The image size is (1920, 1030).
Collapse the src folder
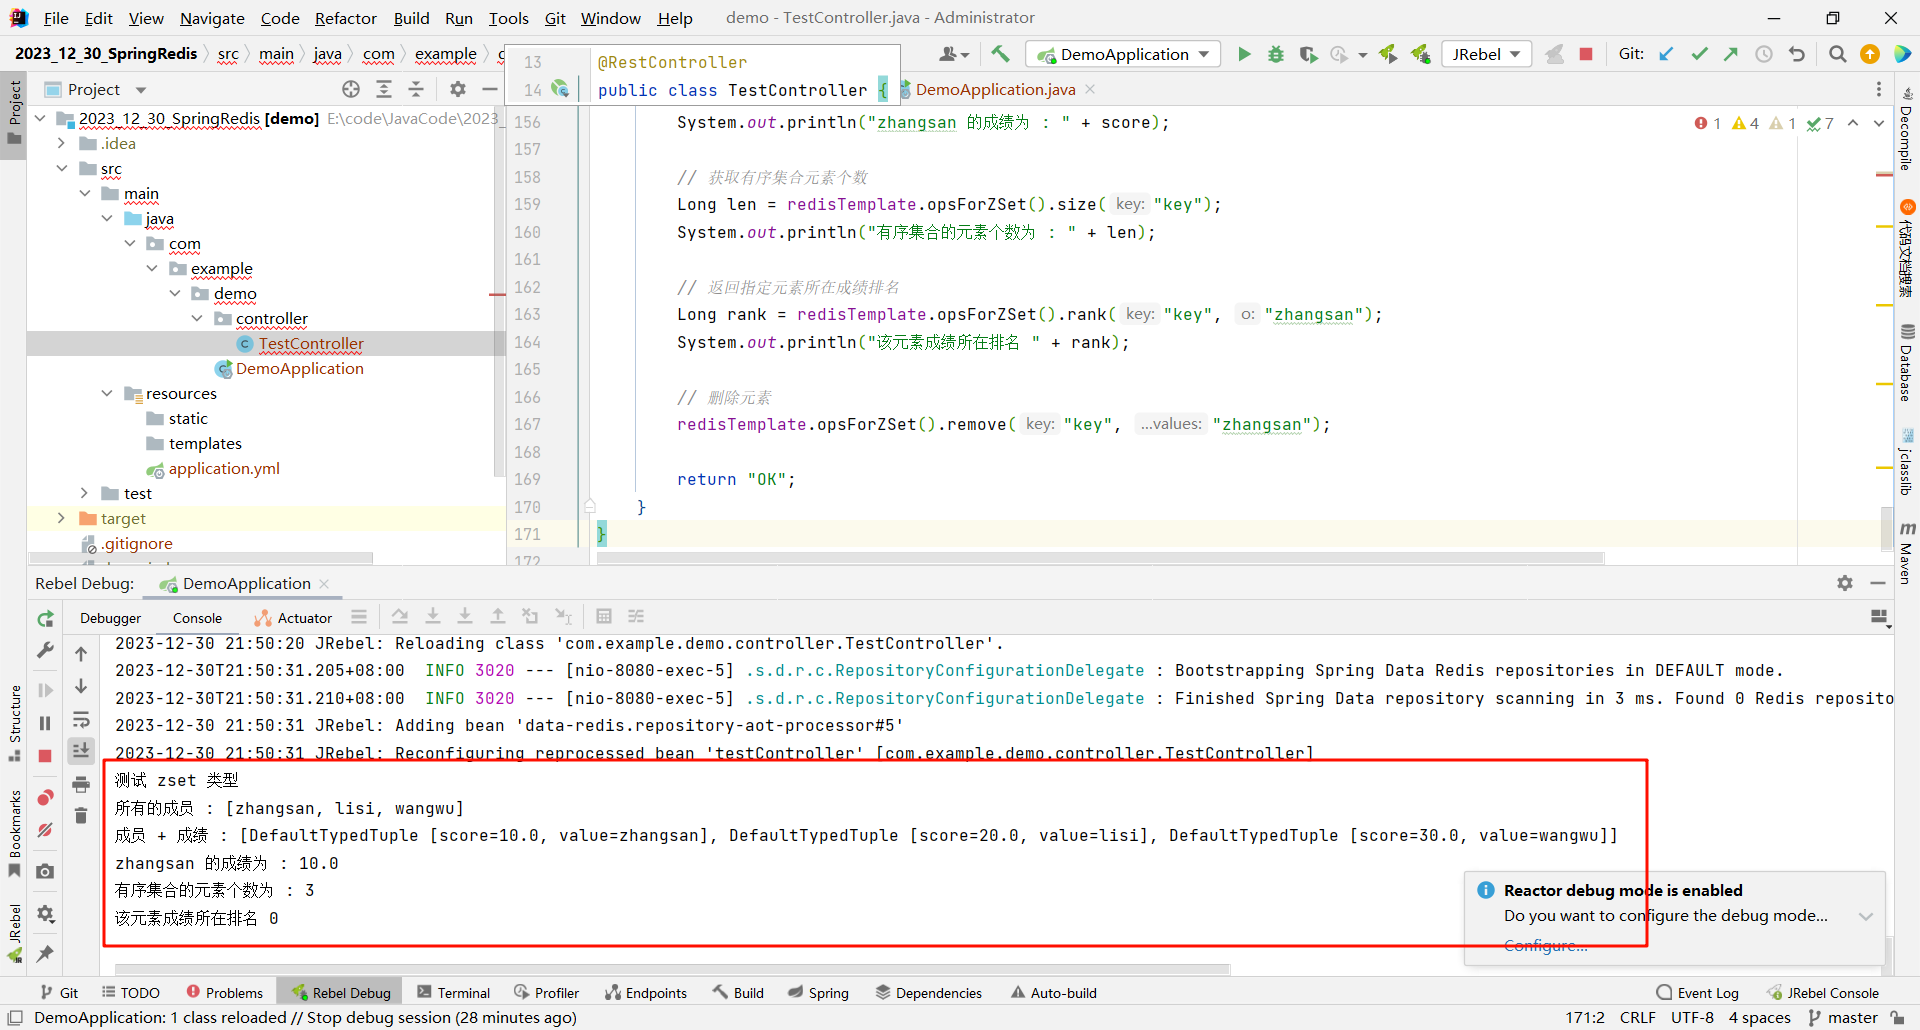(62, 168)
